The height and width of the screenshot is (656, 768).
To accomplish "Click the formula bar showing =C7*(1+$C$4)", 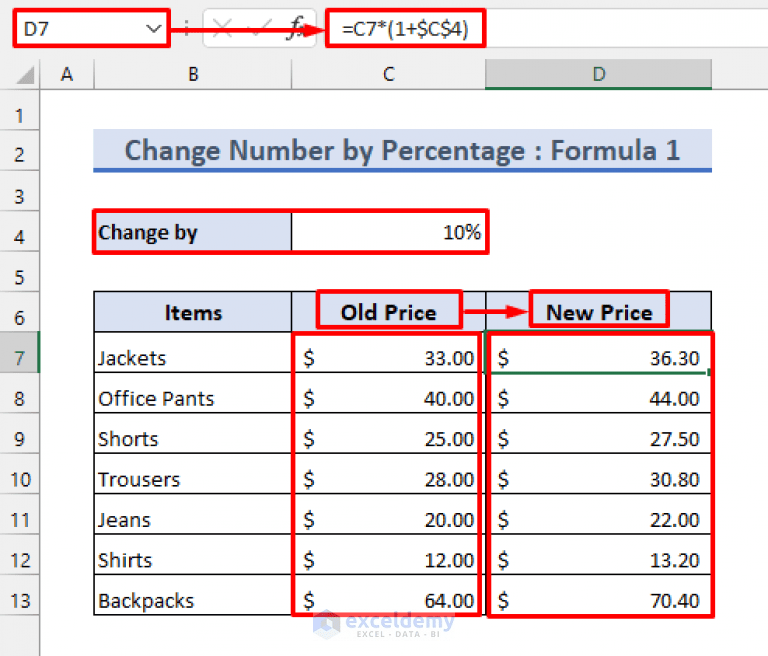I will coord(546,28).
